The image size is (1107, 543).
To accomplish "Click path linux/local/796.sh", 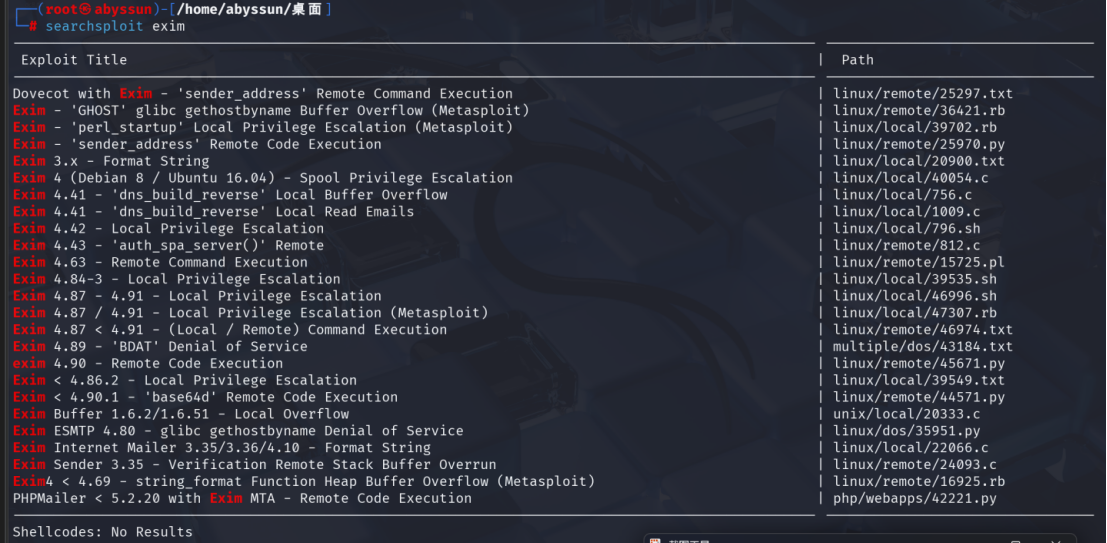I will pos(906,229).
